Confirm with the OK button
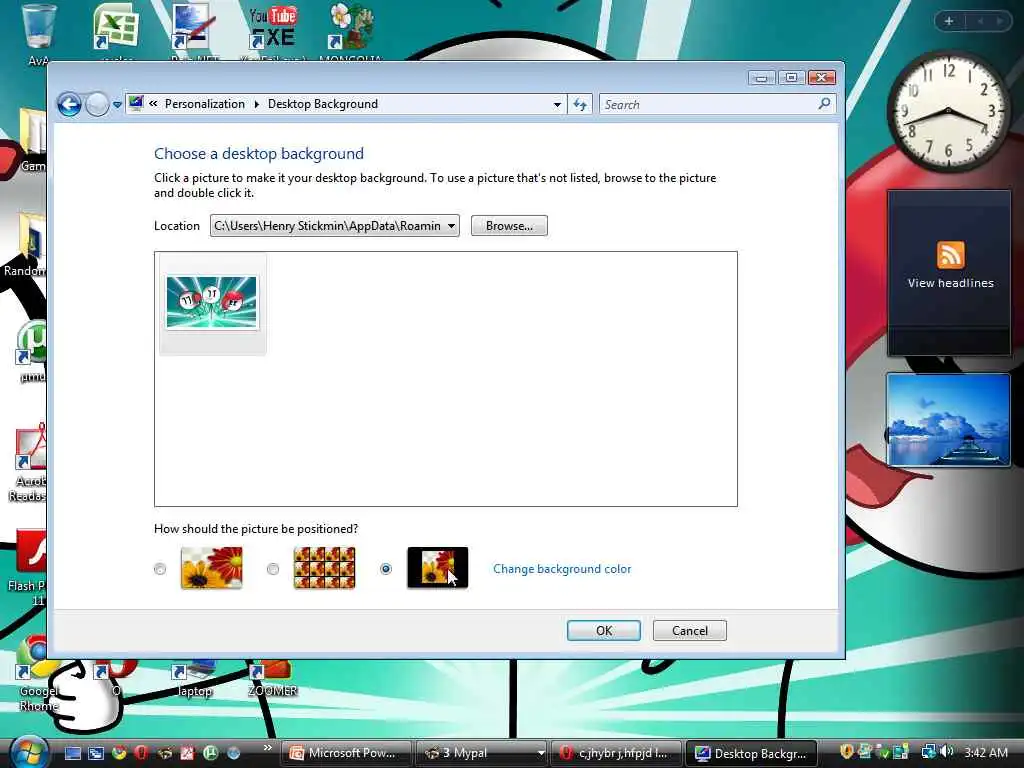1024x768 pixels. pos(603,631)
